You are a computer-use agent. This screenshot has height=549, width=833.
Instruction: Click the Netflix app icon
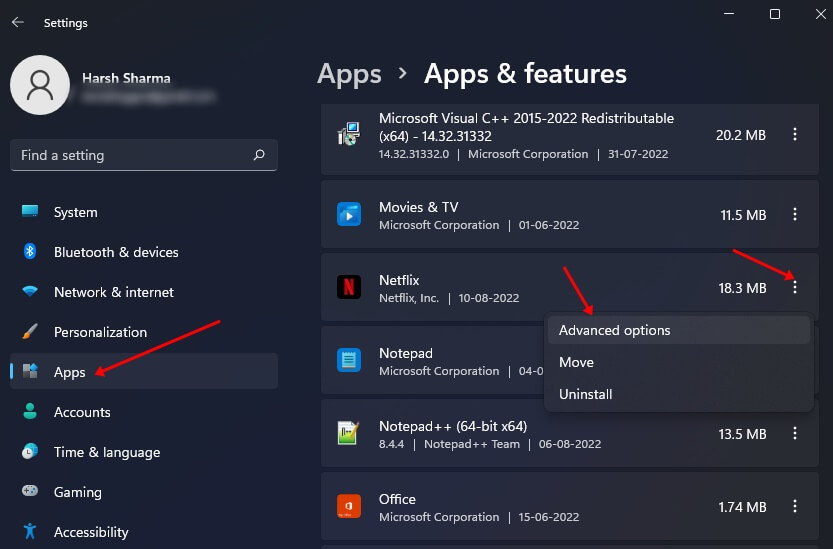pyautogui.click(x=348, y=287)
